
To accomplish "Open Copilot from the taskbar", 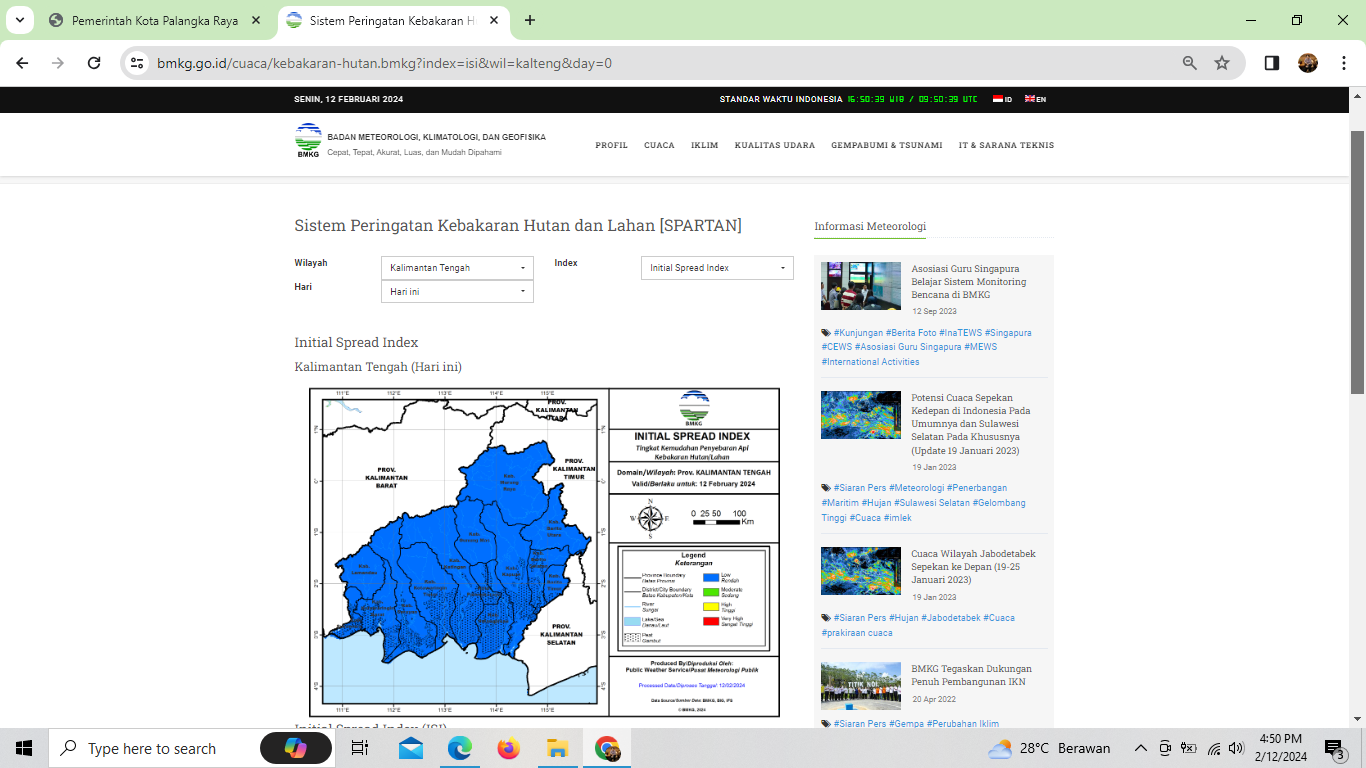I will coord(296,748).
